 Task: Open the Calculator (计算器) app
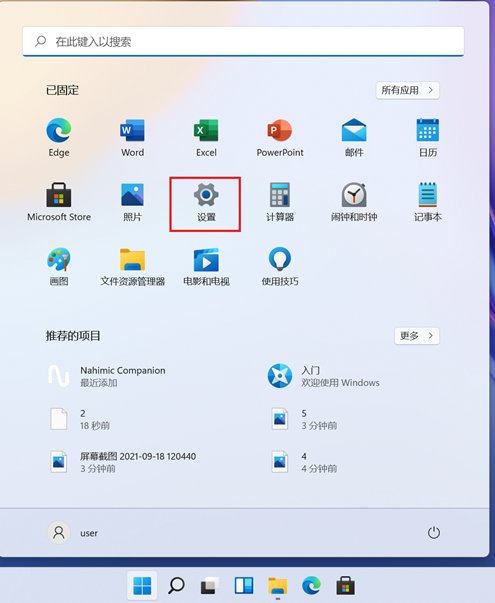pyautogui.click(x=280, y=202)
